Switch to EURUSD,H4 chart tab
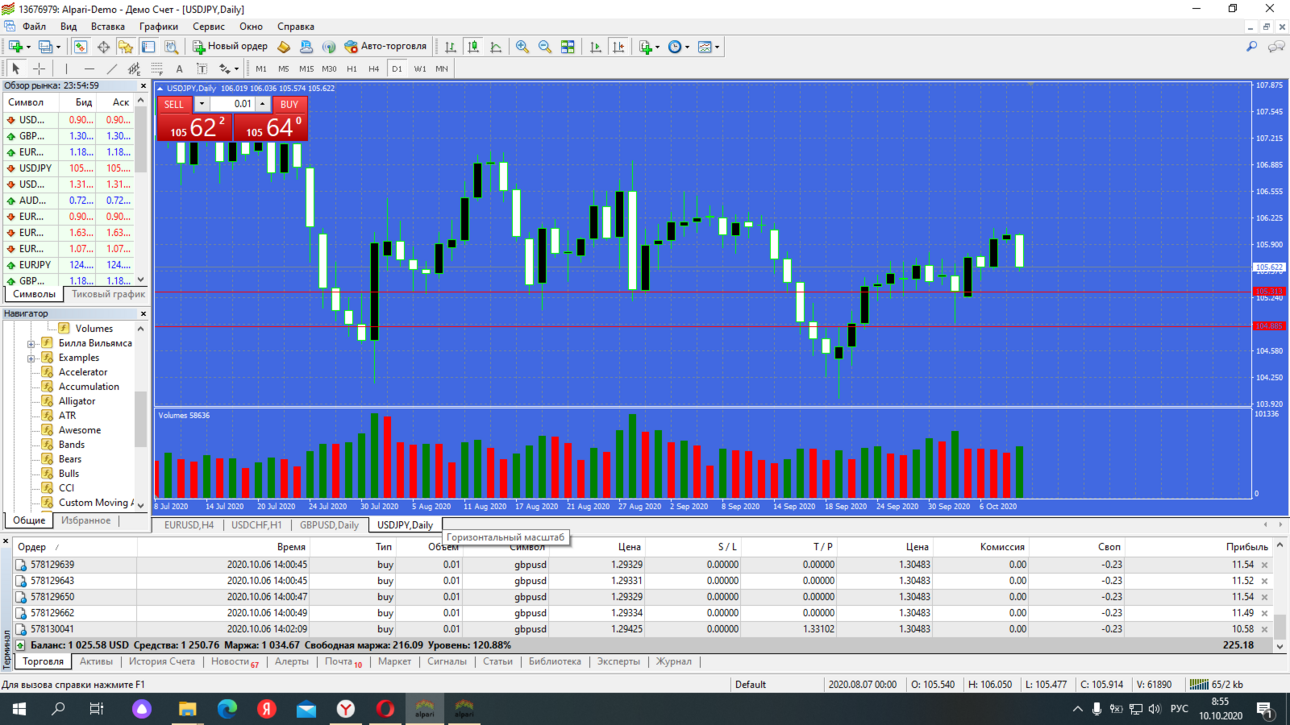The height and width of the screenshot is (725, 1290). 188,525
